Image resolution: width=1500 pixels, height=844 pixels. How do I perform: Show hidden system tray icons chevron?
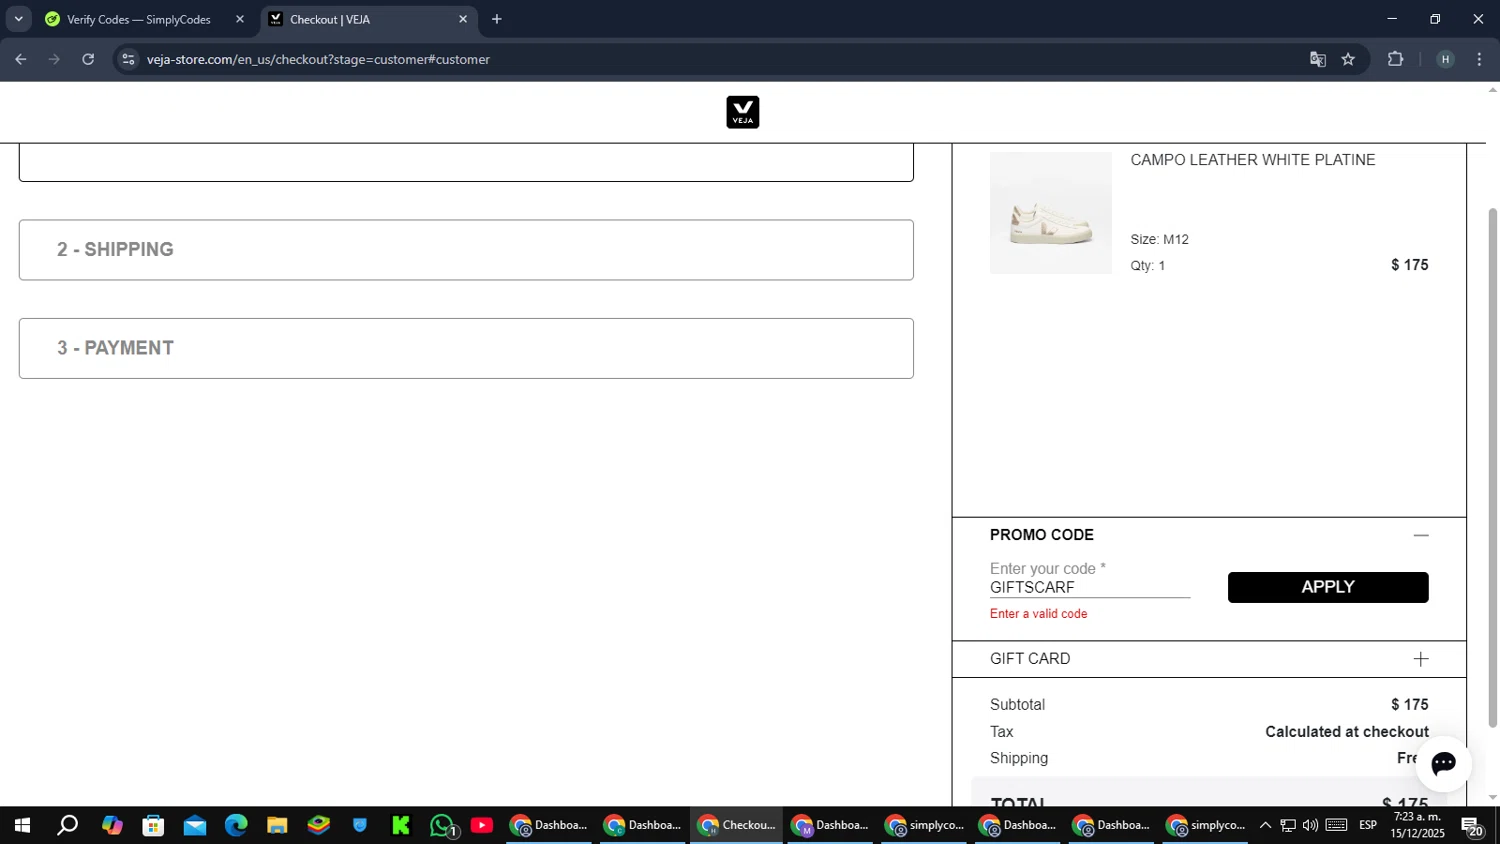click(1265, 825)
